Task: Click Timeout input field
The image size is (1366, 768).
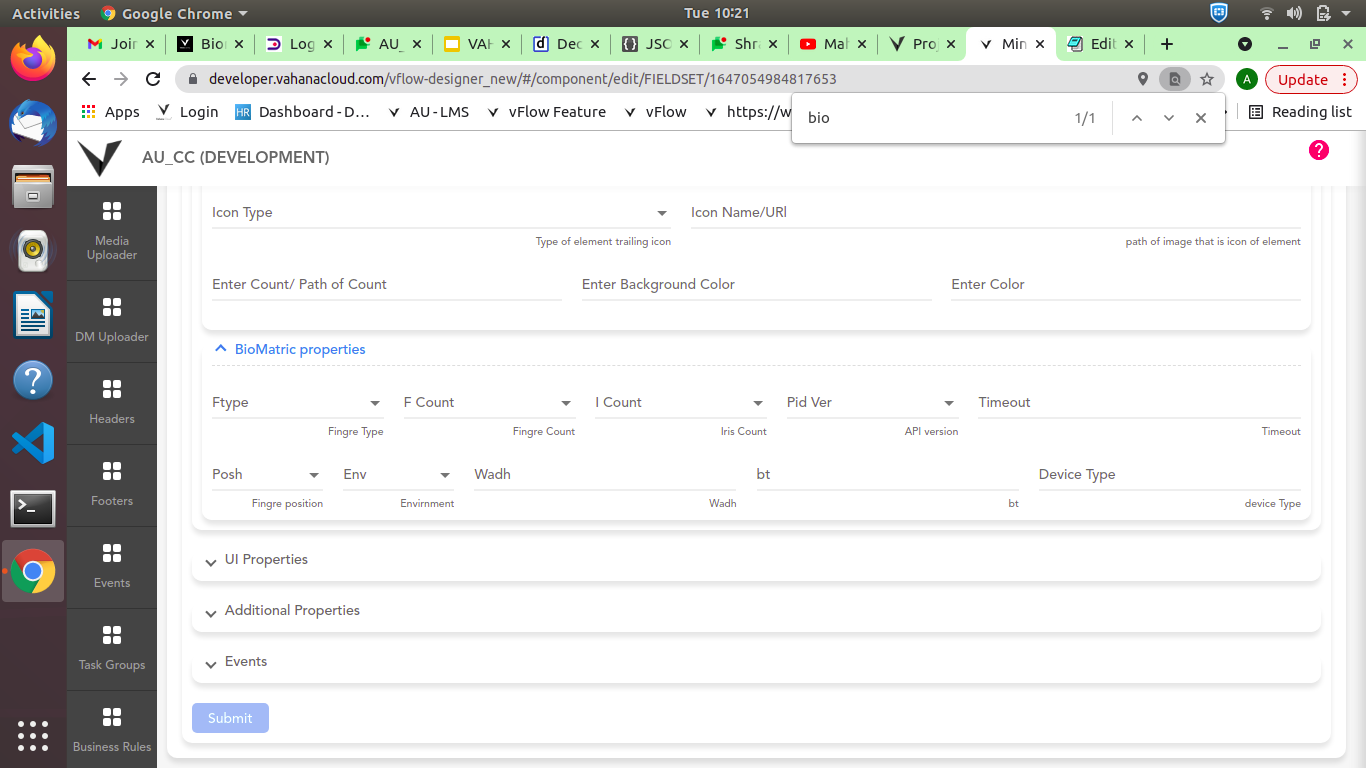Action: coord(1140,403)
